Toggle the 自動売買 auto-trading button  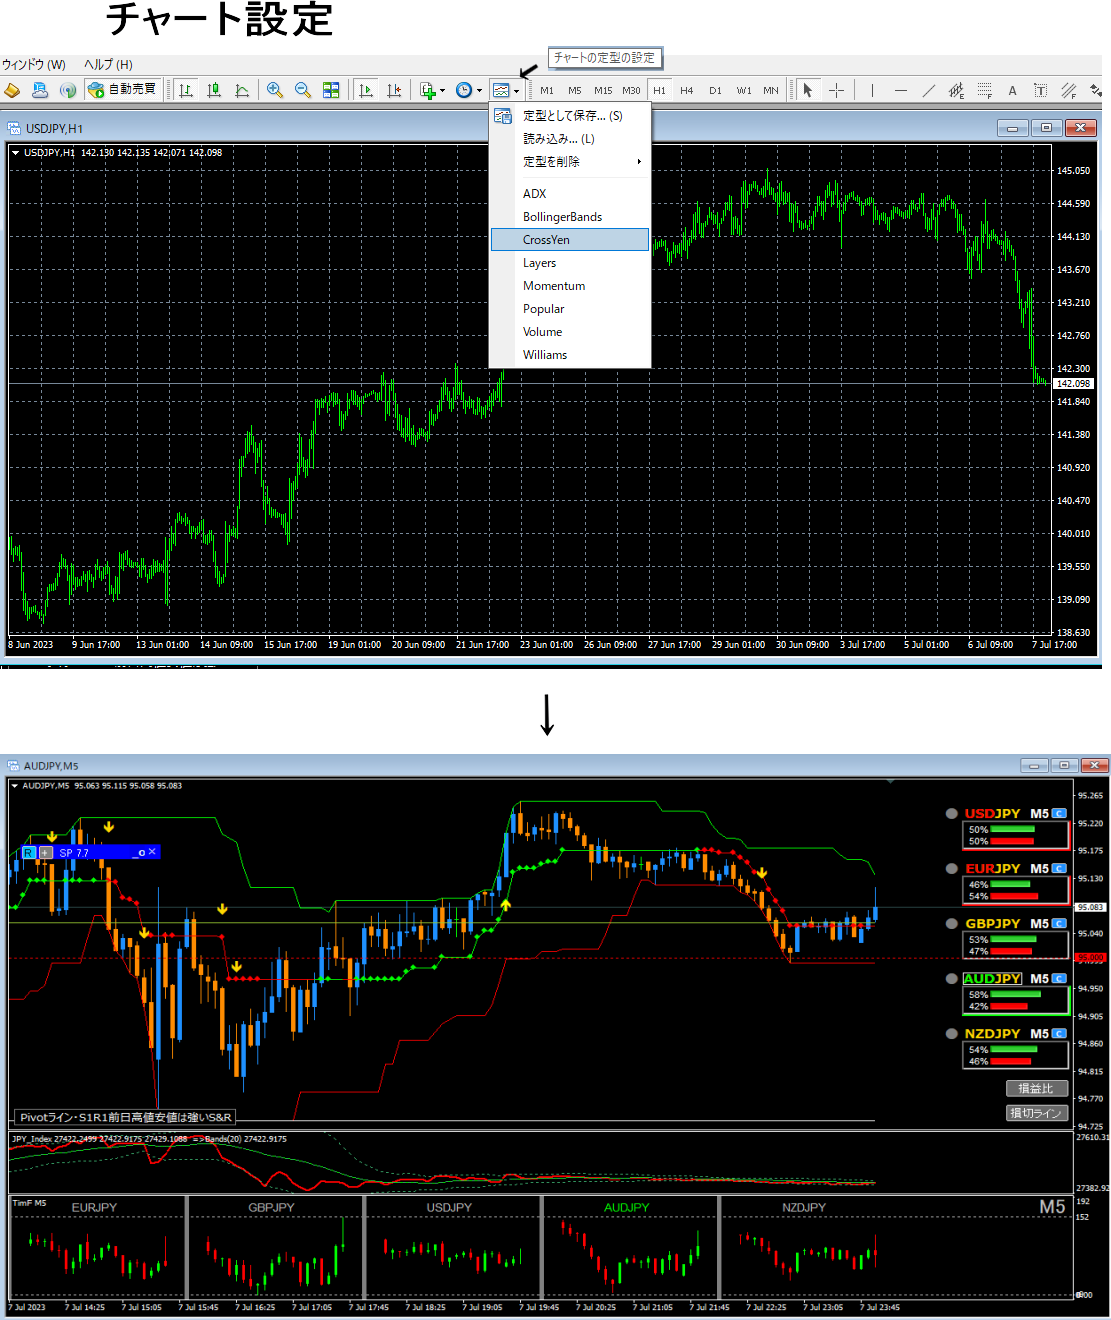(122, 90)
